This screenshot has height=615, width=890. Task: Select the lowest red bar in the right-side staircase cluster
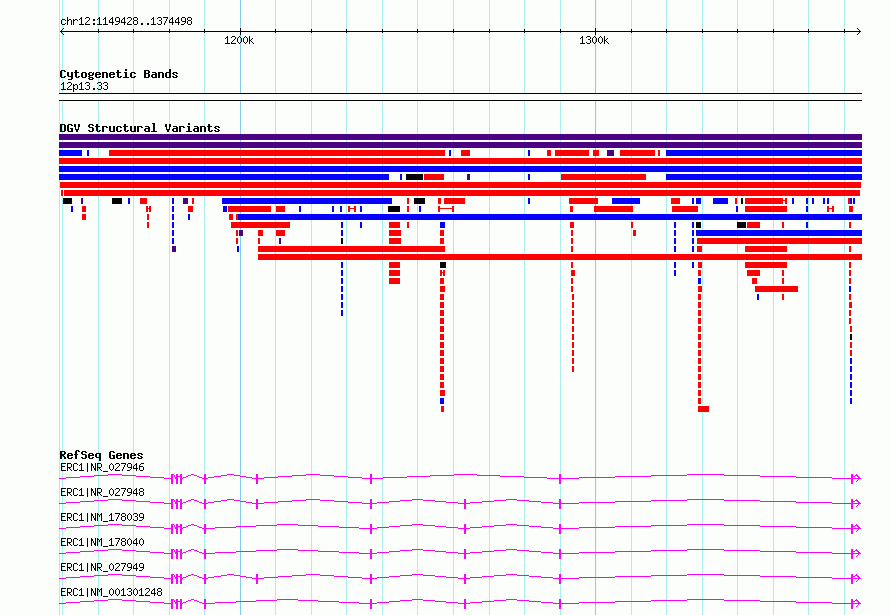pyautogui.click(x=776, y=289)
